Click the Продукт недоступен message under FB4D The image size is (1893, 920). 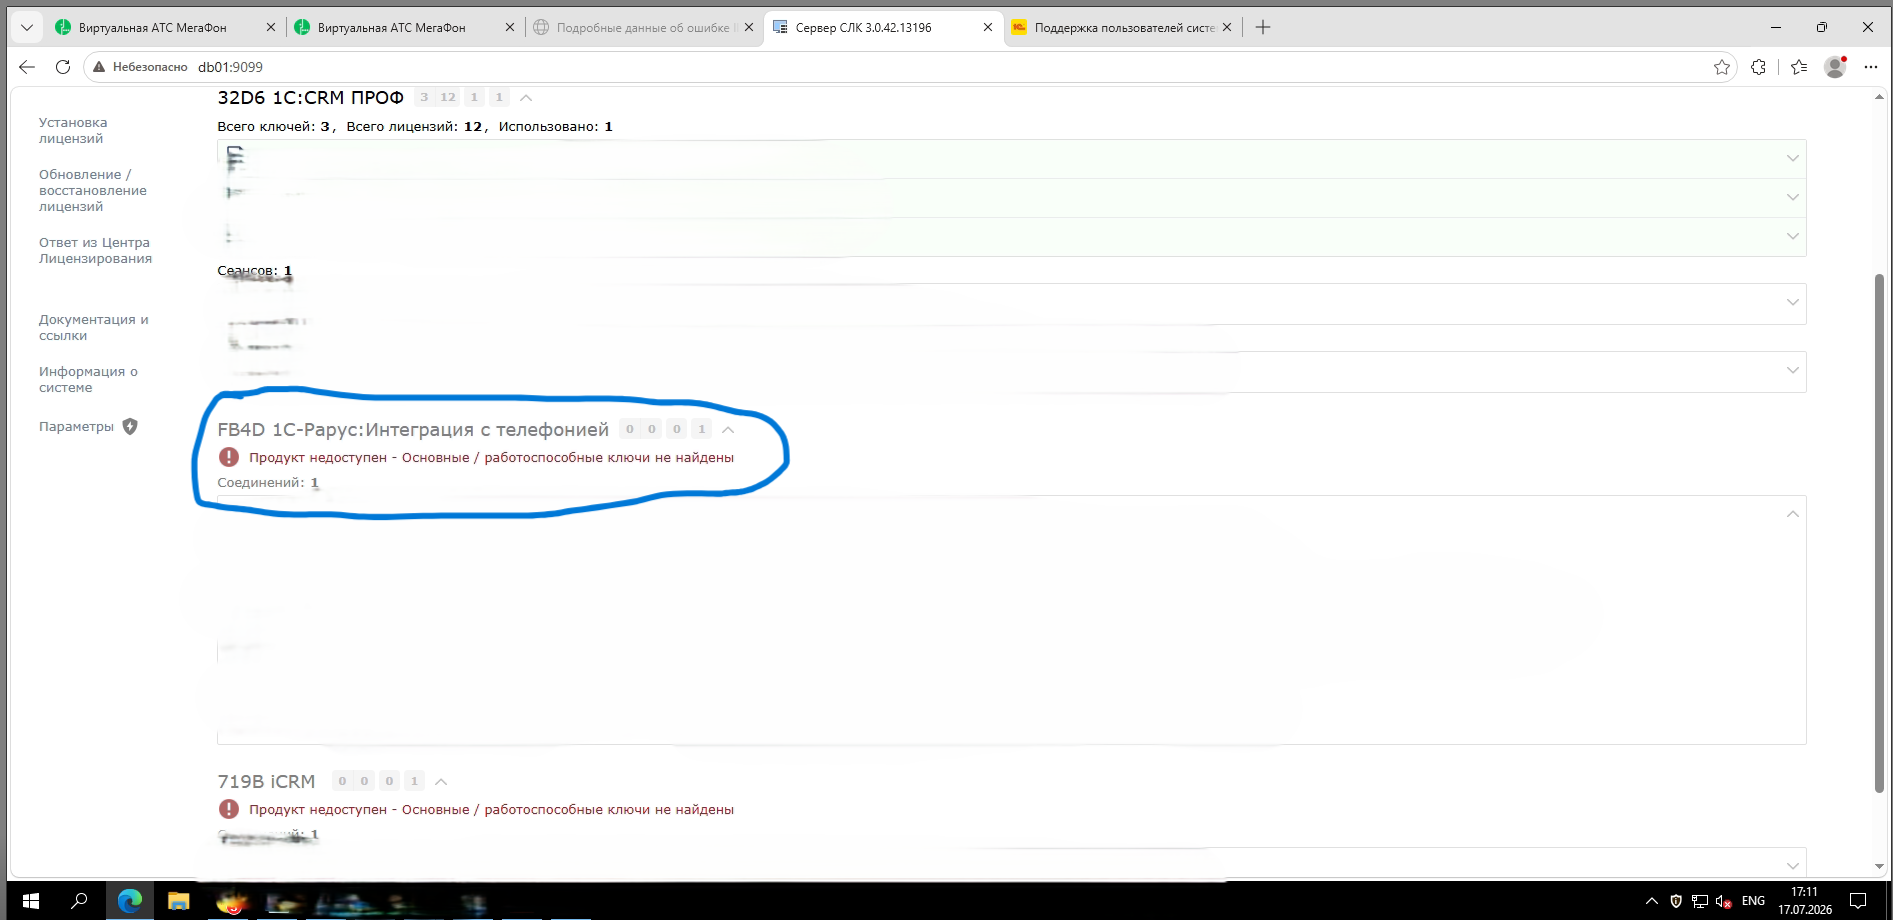coord(492,457)
